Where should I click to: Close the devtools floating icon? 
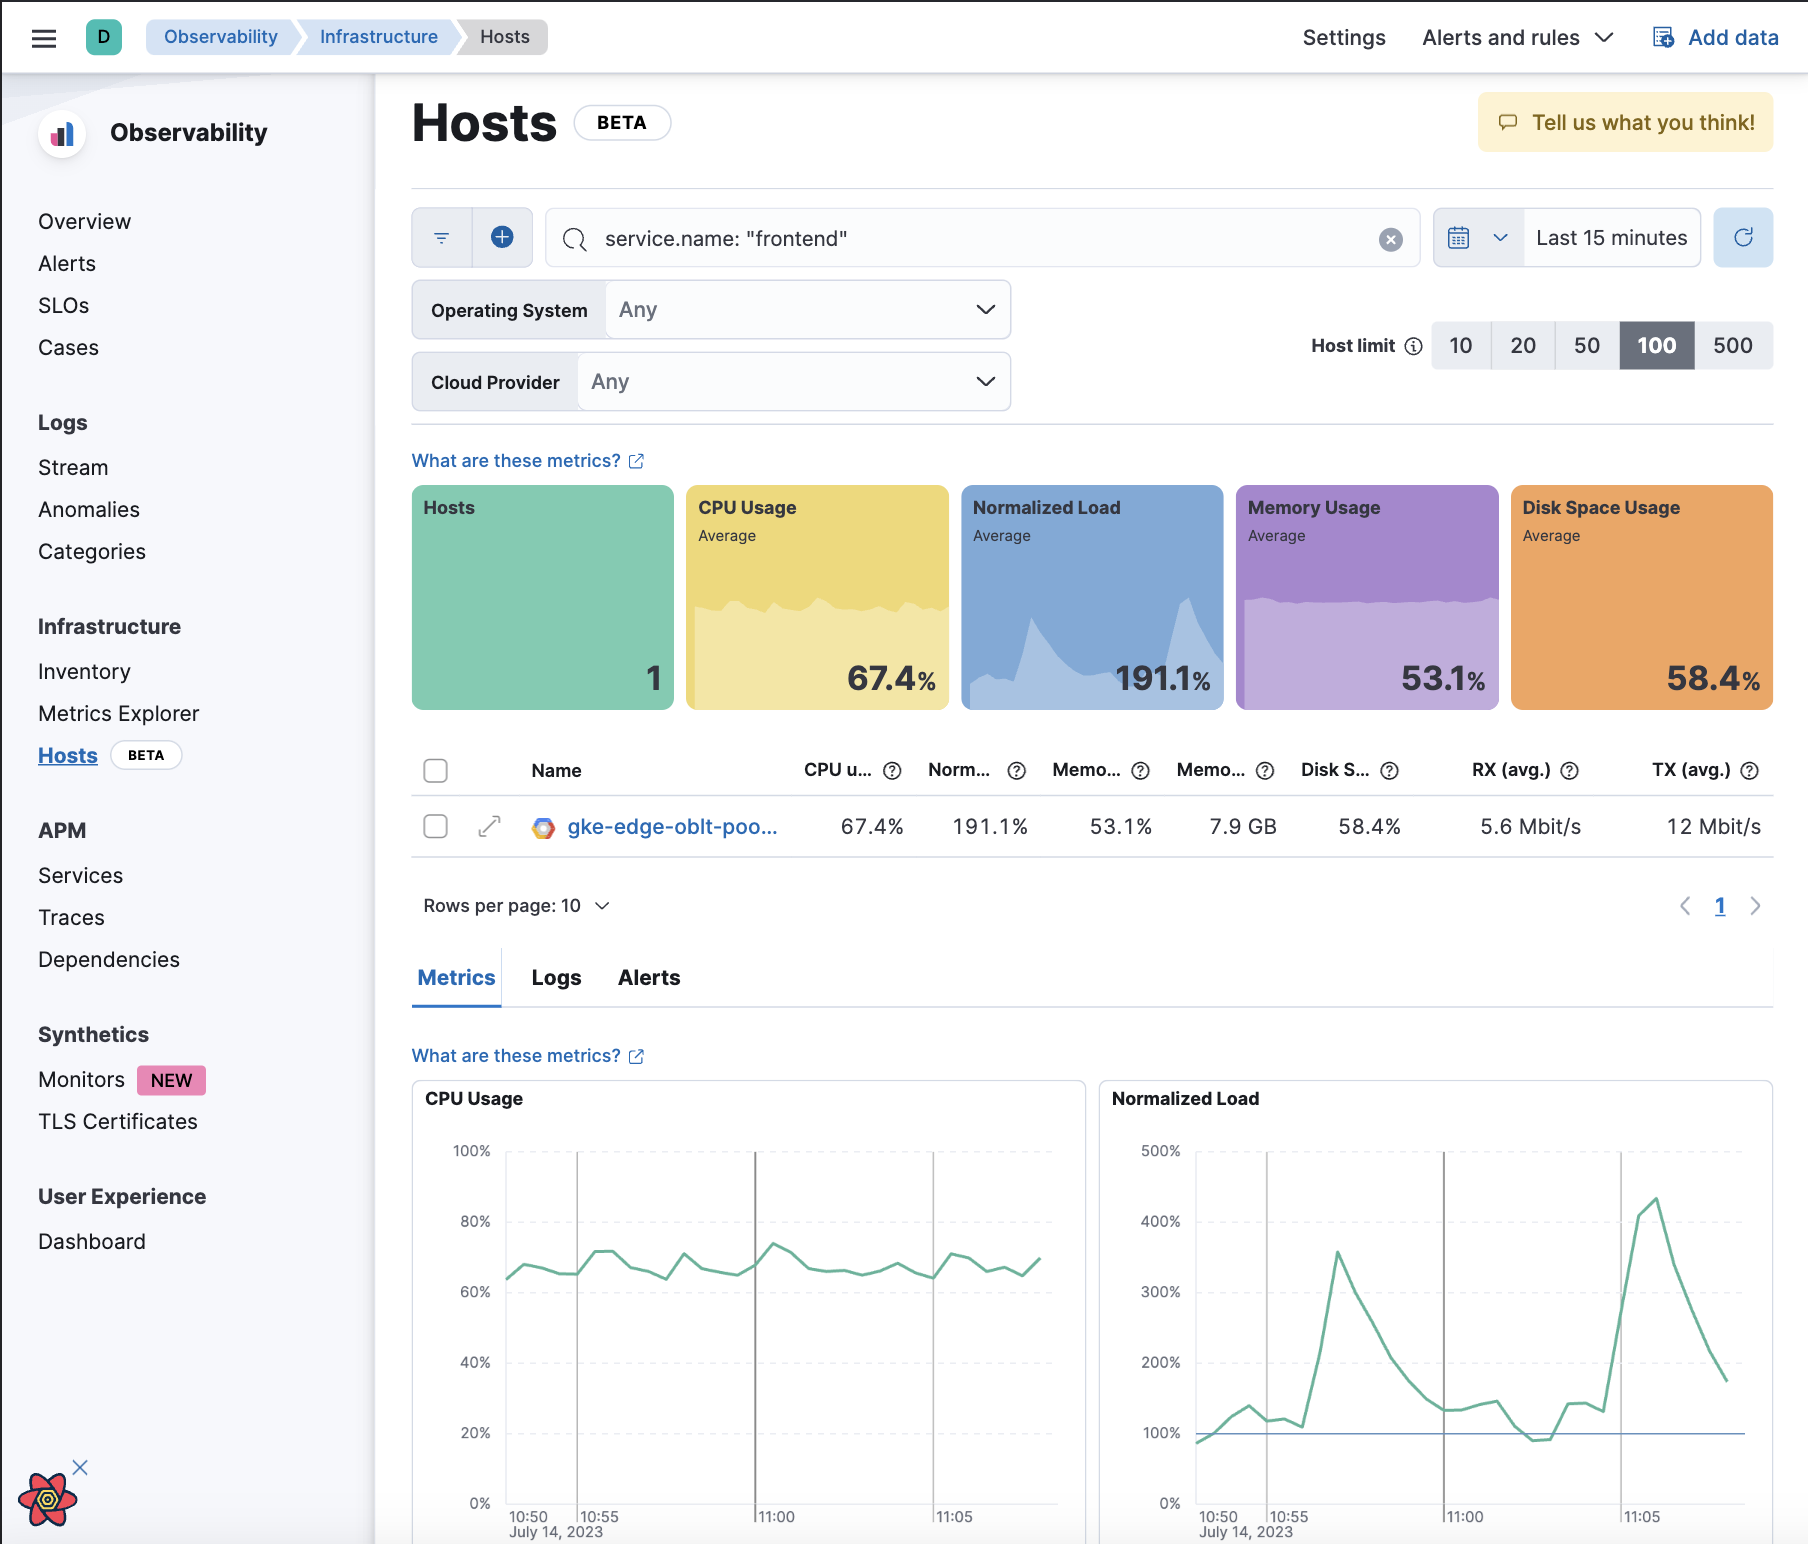80,1467
